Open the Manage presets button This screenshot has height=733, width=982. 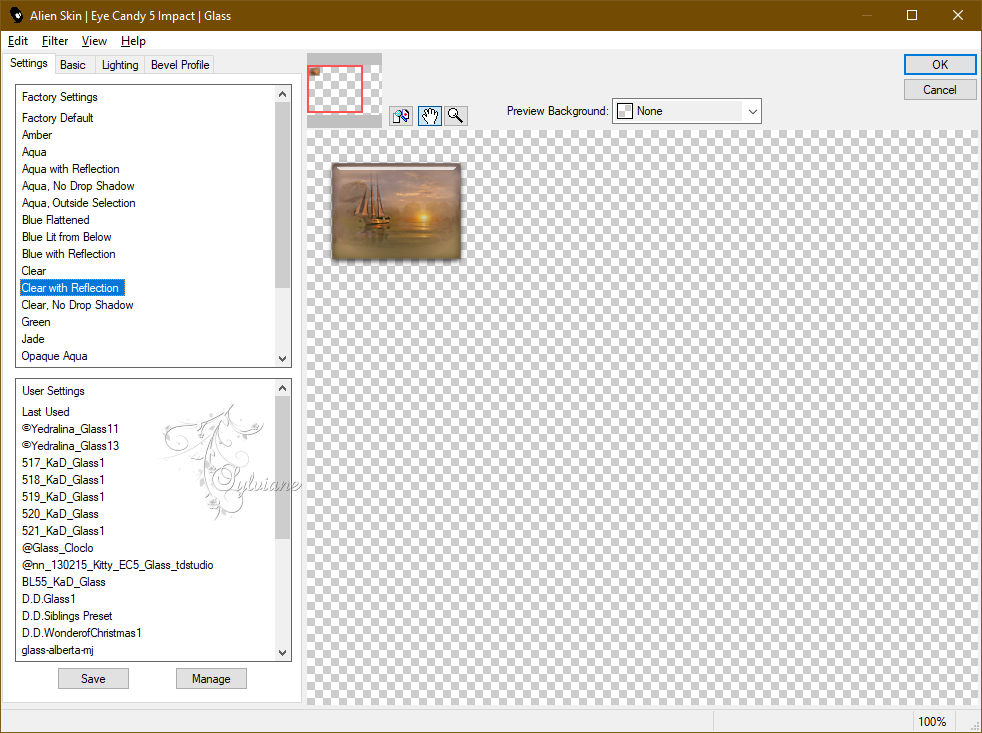click(x=211, y=678)
